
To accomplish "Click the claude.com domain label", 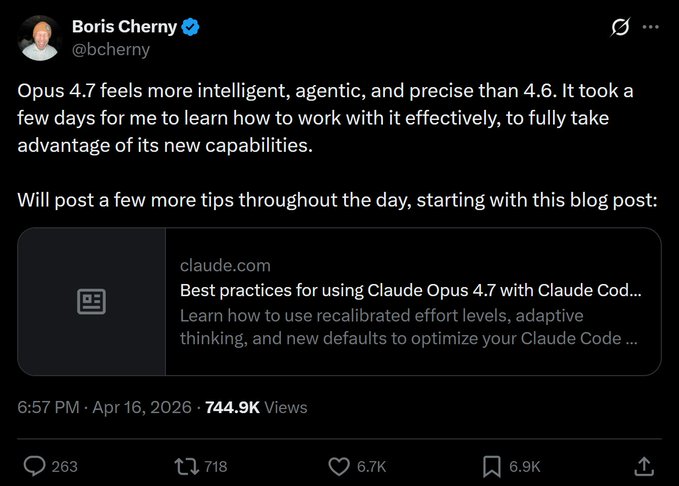I will click(x=225, y=266).
